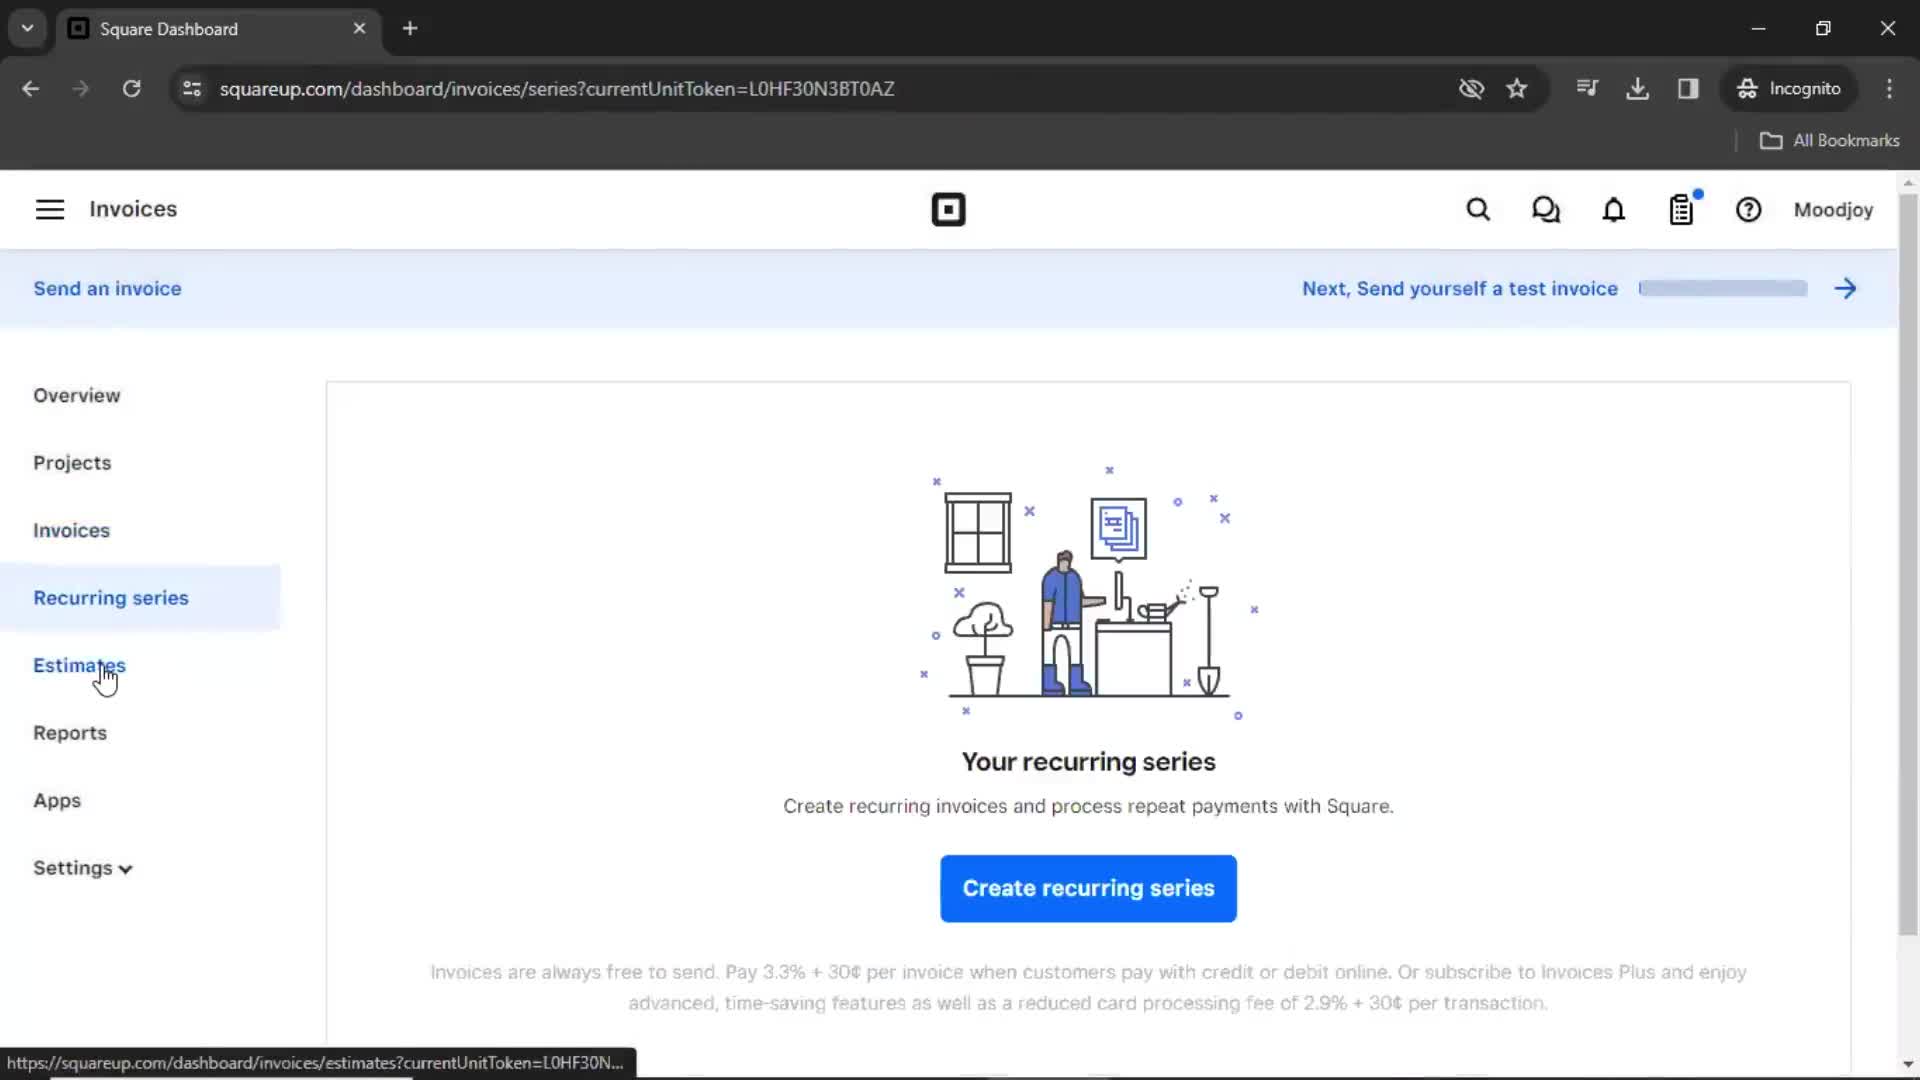
Task: Click the third-party cookies blocked eye icon
Action: 1471,89
